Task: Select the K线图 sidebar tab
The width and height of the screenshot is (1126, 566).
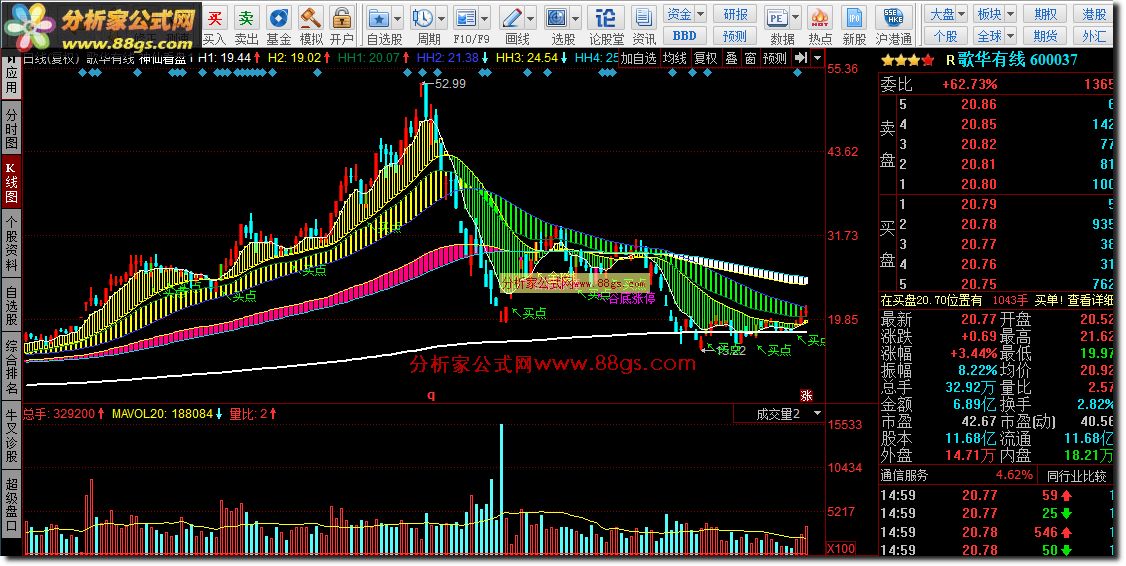Action: pos(11,182)
